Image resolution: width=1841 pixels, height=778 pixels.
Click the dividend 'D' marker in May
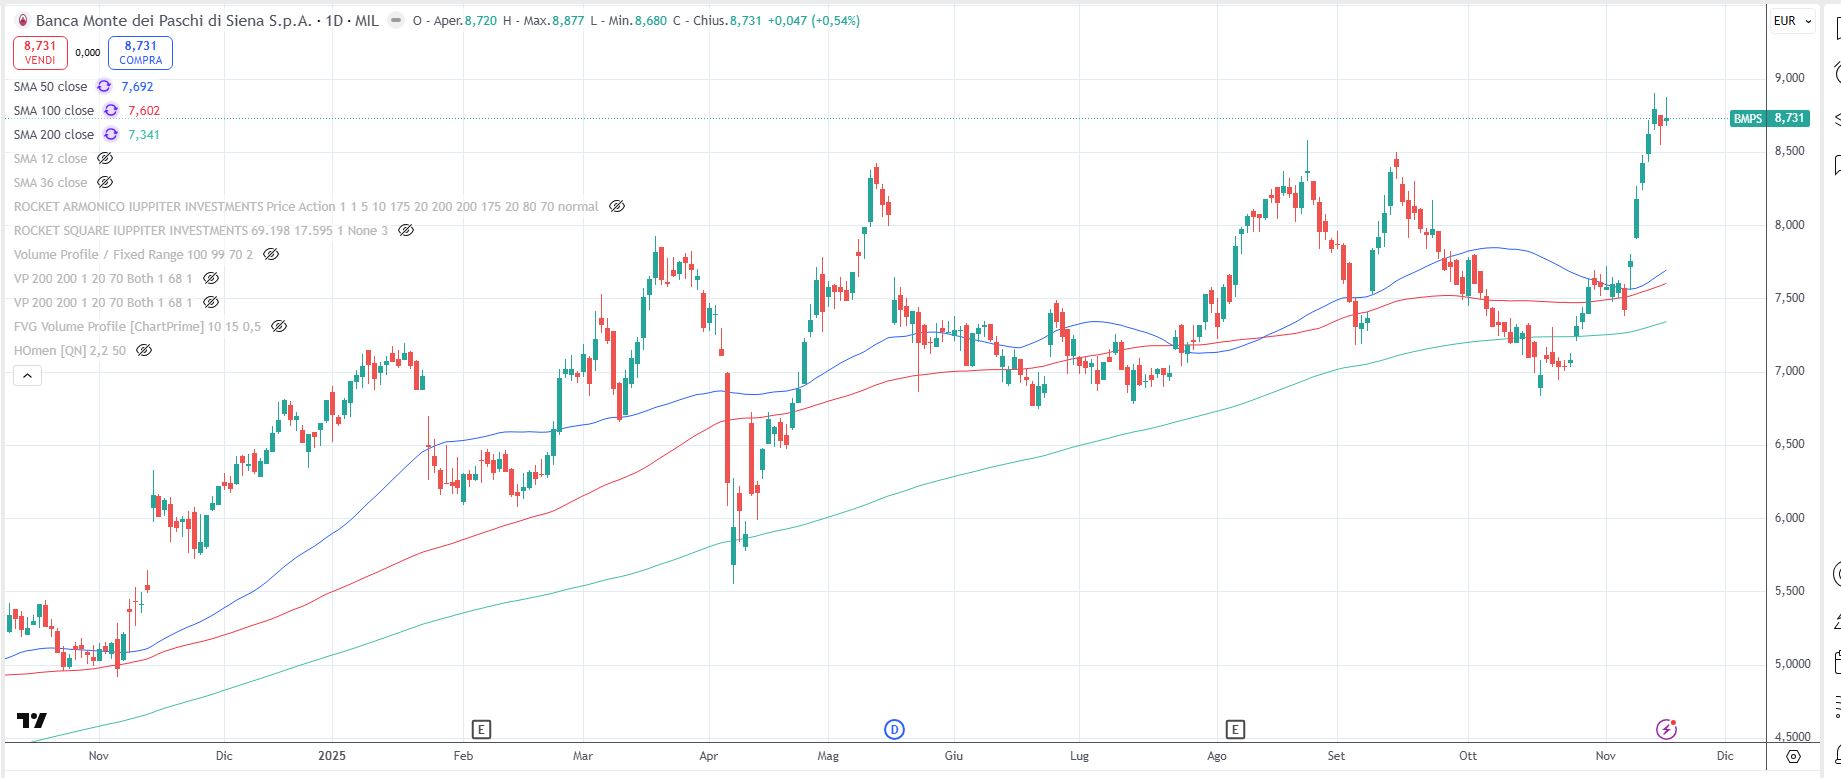[x=894, y=729]
